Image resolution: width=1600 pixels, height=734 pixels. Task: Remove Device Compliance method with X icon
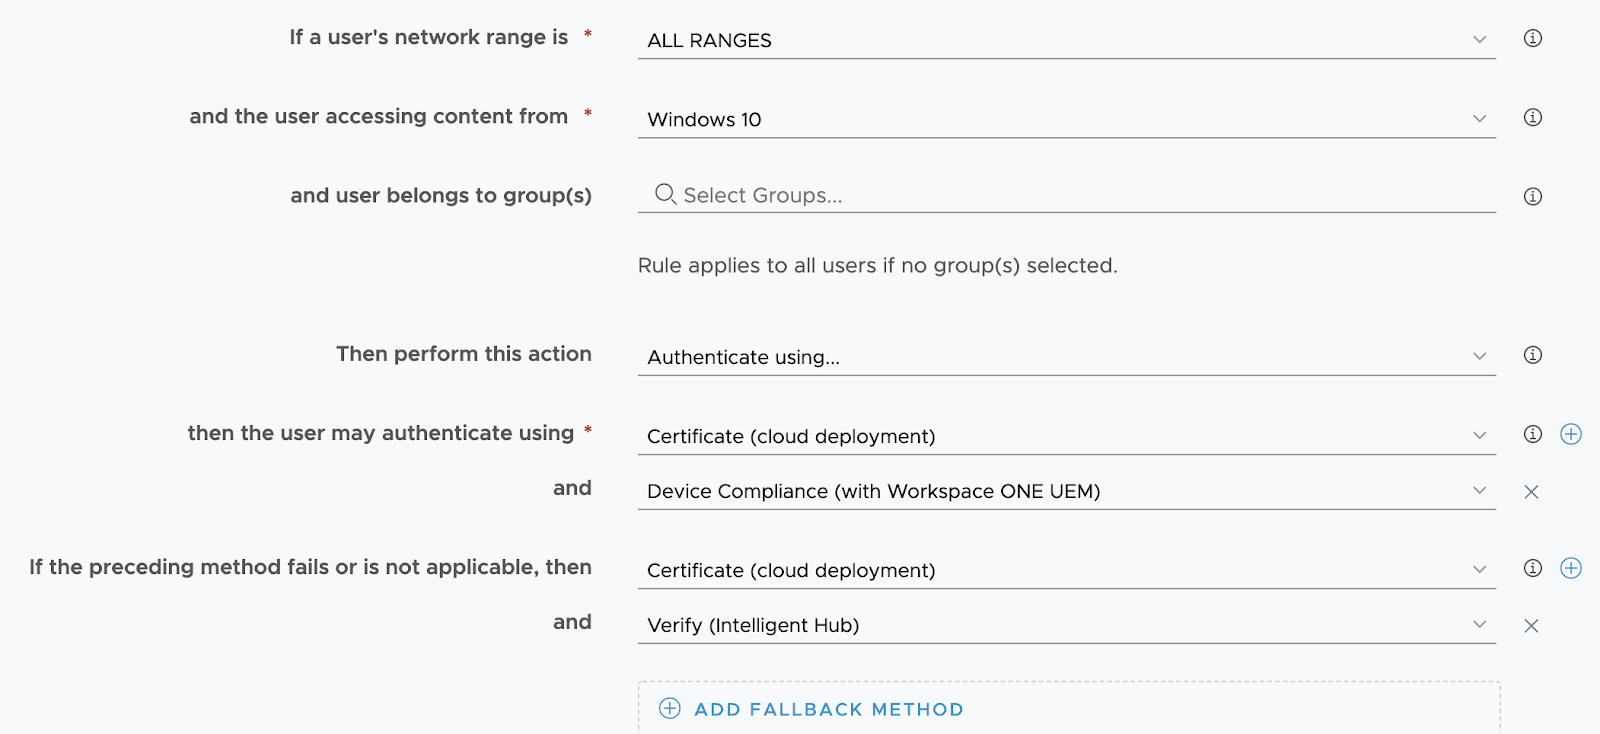[1531, 492]
